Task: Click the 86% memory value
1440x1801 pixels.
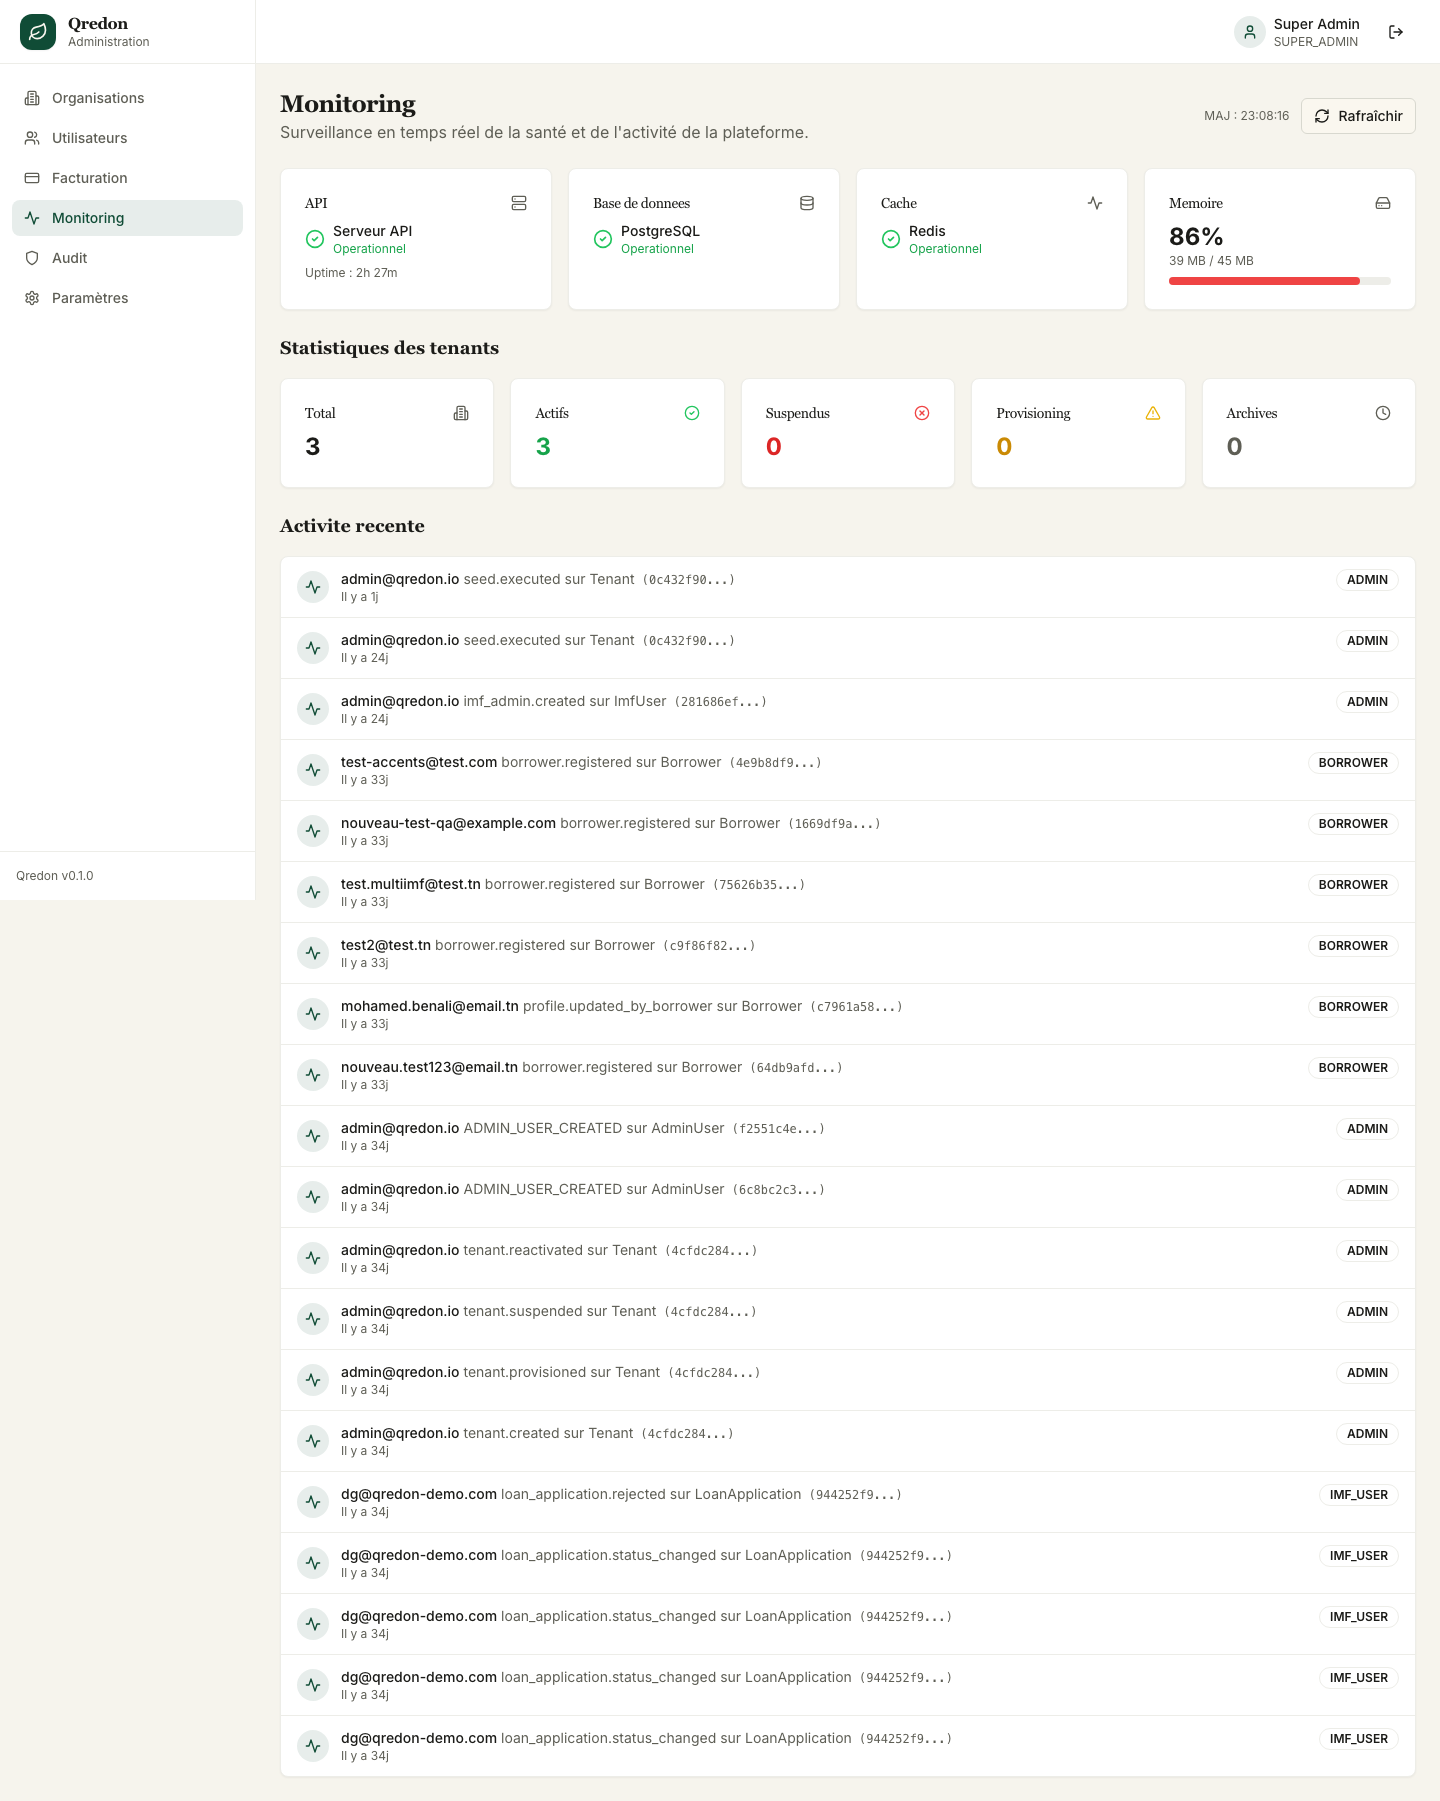Action: (x=1196, y=237)
